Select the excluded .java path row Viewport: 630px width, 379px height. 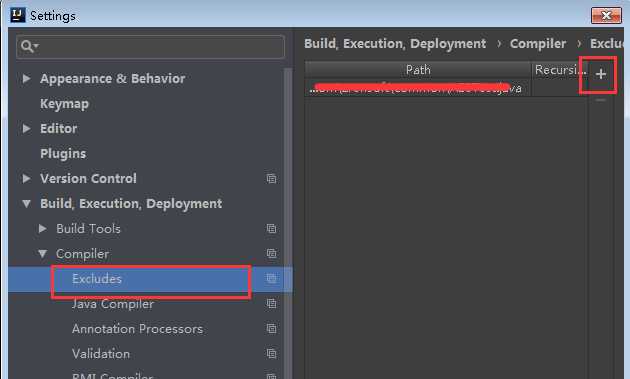(x=418, y=88)
